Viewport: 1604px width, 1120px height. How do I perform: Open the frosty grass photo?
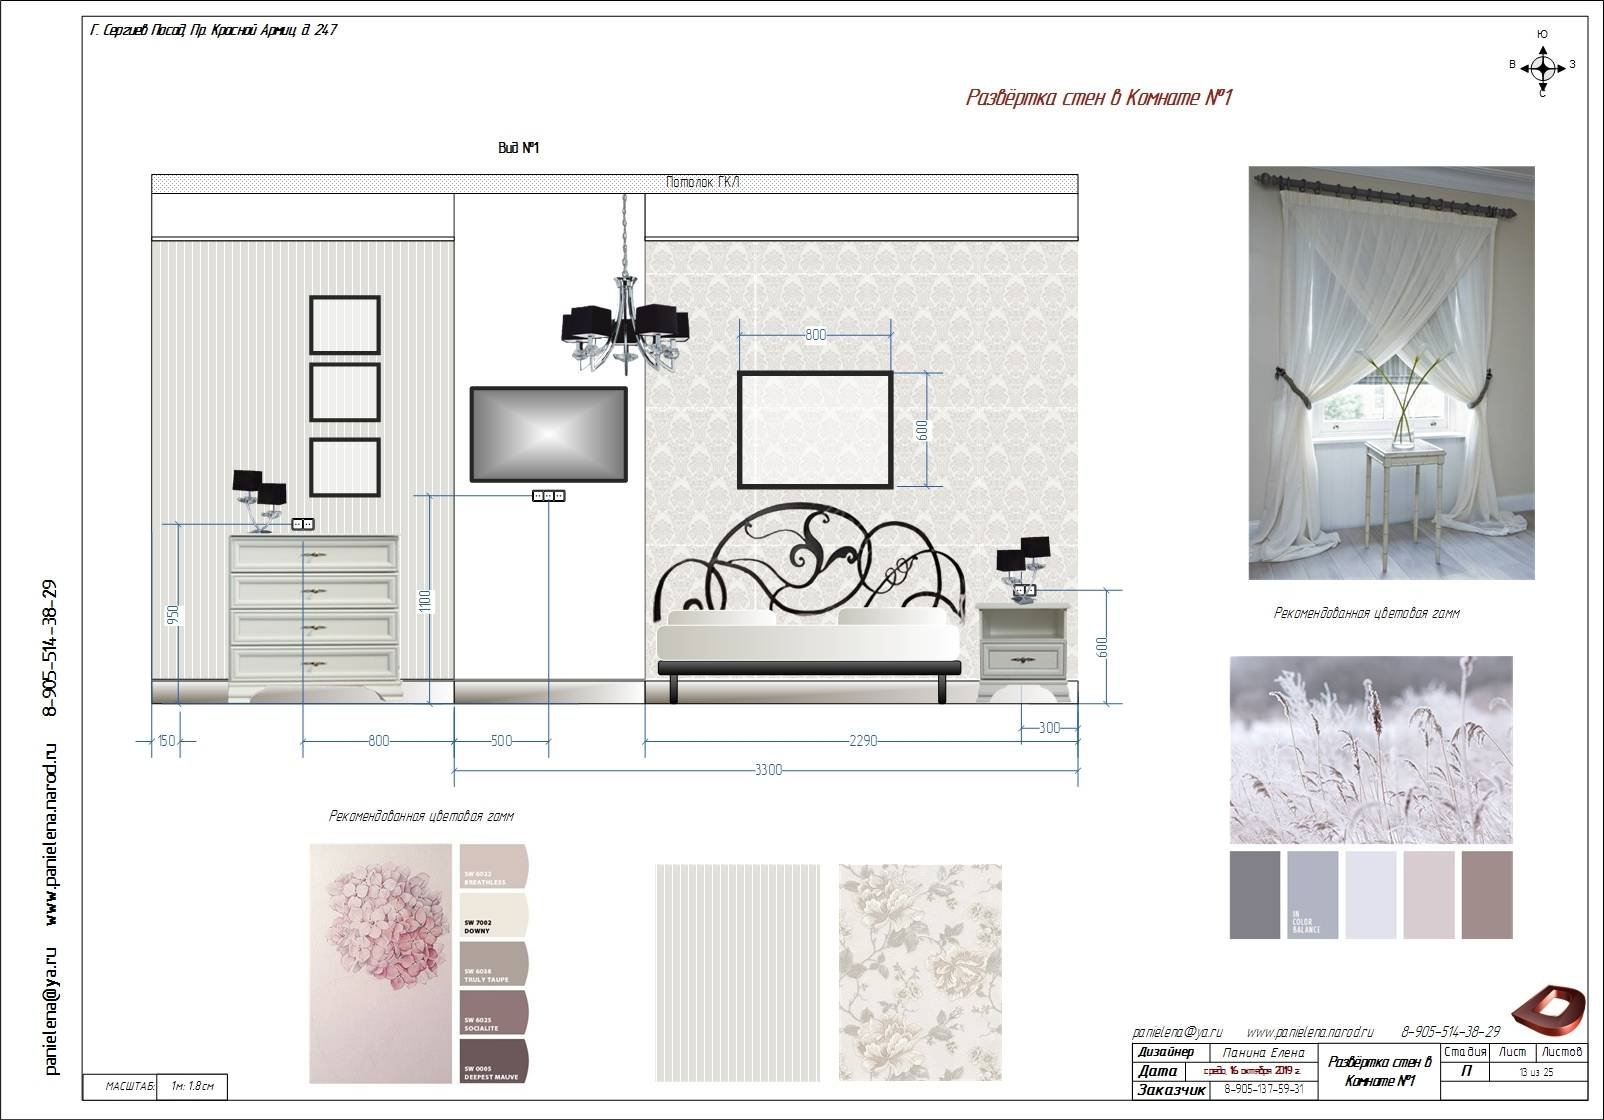pyautogui.click(x=1371, y=750)
